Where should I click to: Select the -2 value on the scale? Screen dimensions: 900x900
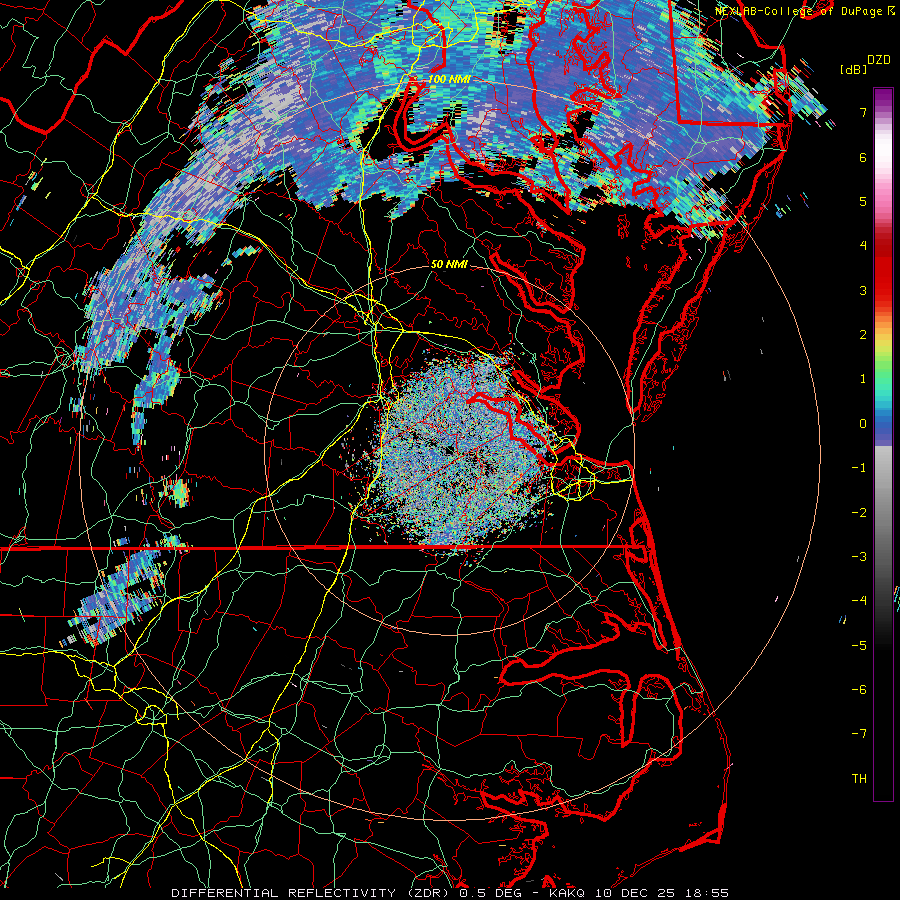[x=859, y=513]
